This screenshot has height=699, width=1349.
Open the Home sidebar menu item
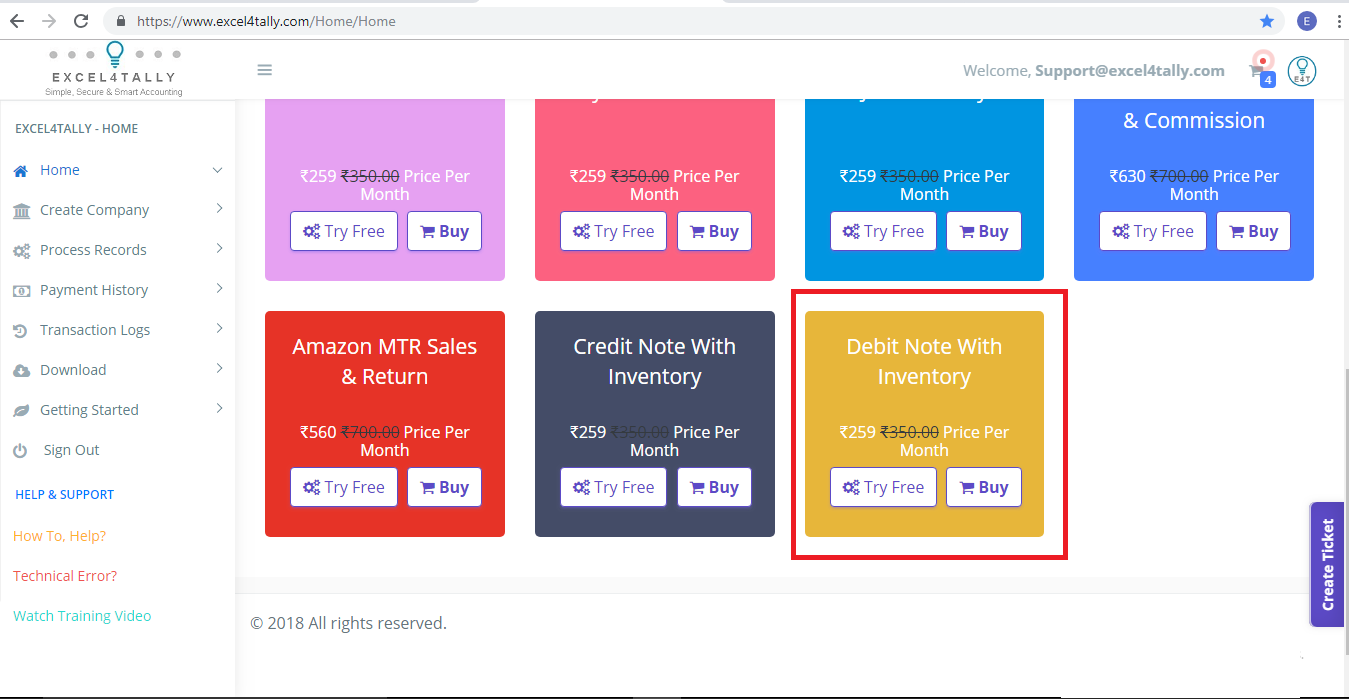point(118,170)
